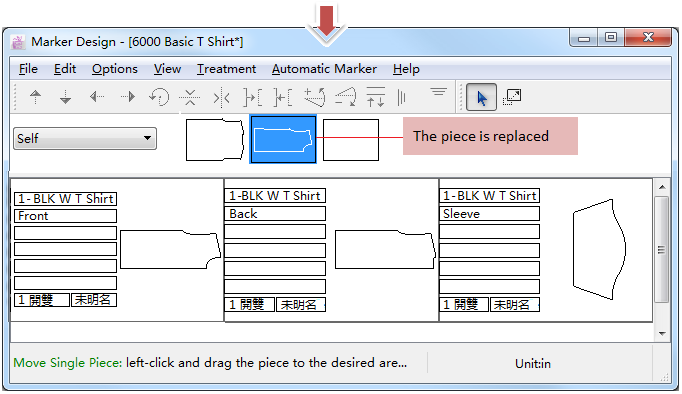This screenshot has width=682, height=394.
Task: Open the Automatic Marker menu
Action: [x=324, y=69]
